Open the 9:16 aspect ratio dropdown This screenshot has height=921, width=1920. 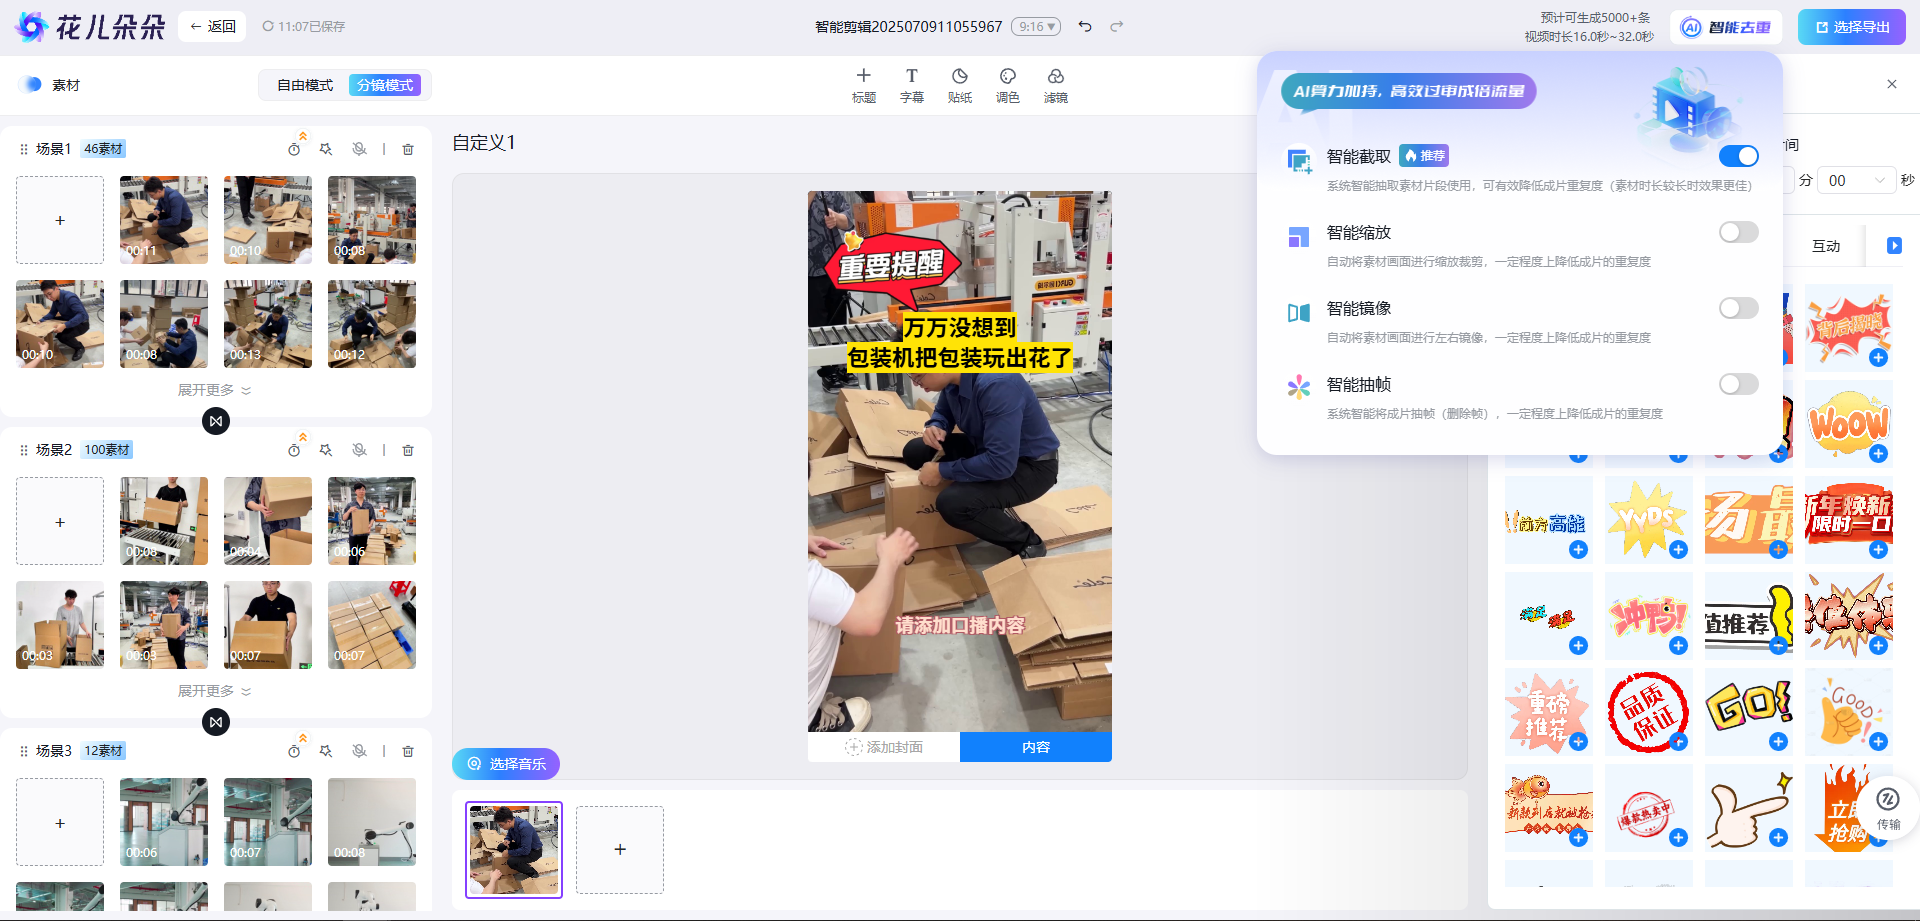pyautogui.click(x=1036, y=27)
